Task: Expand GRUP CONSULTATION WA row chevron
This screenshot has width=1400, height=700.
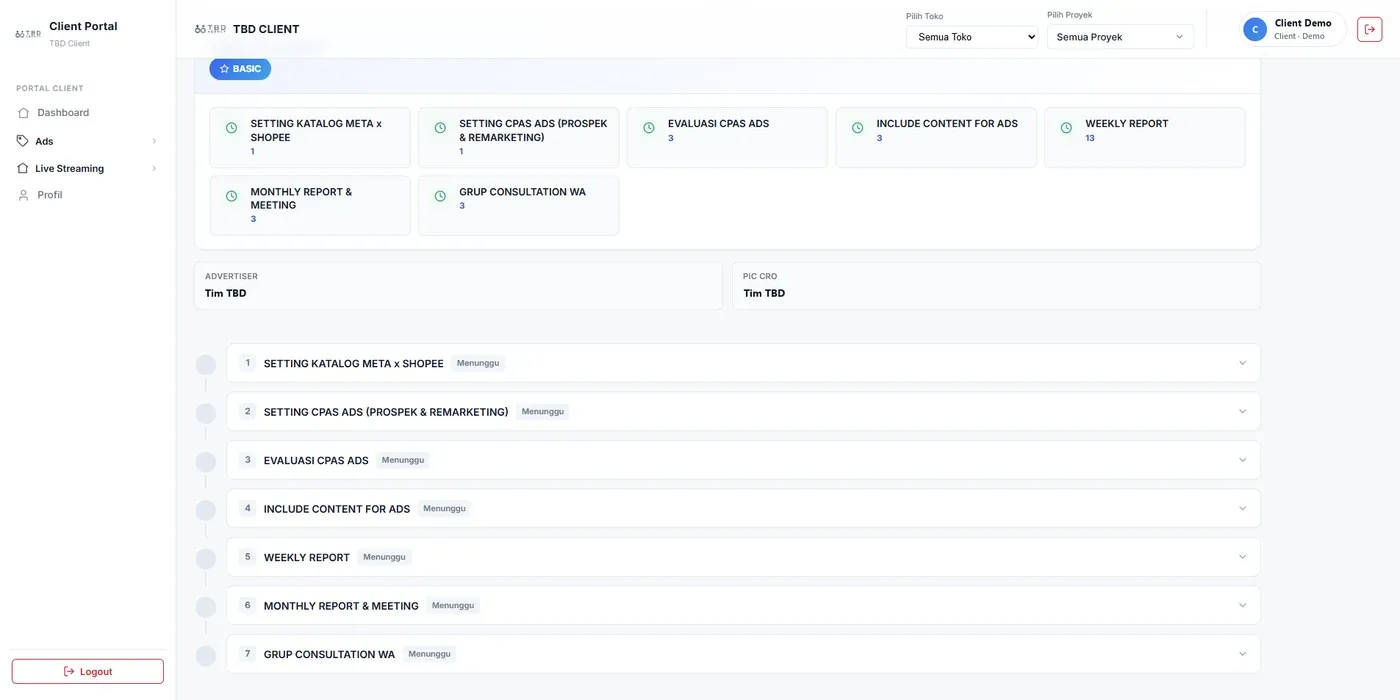Action: (x=1242, y=654)
